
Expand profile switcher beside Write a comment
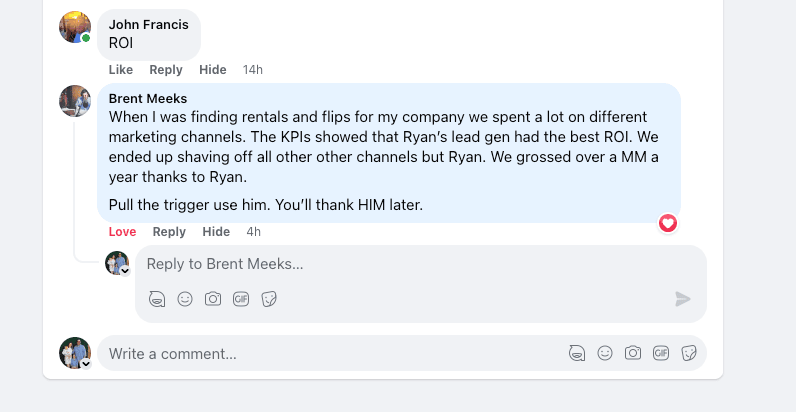[86, 364]
